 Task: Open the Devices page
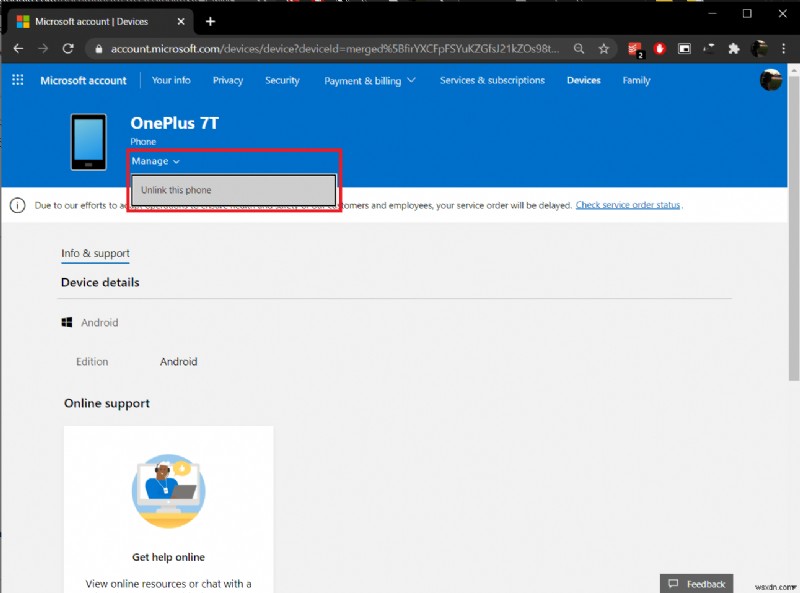584,80
